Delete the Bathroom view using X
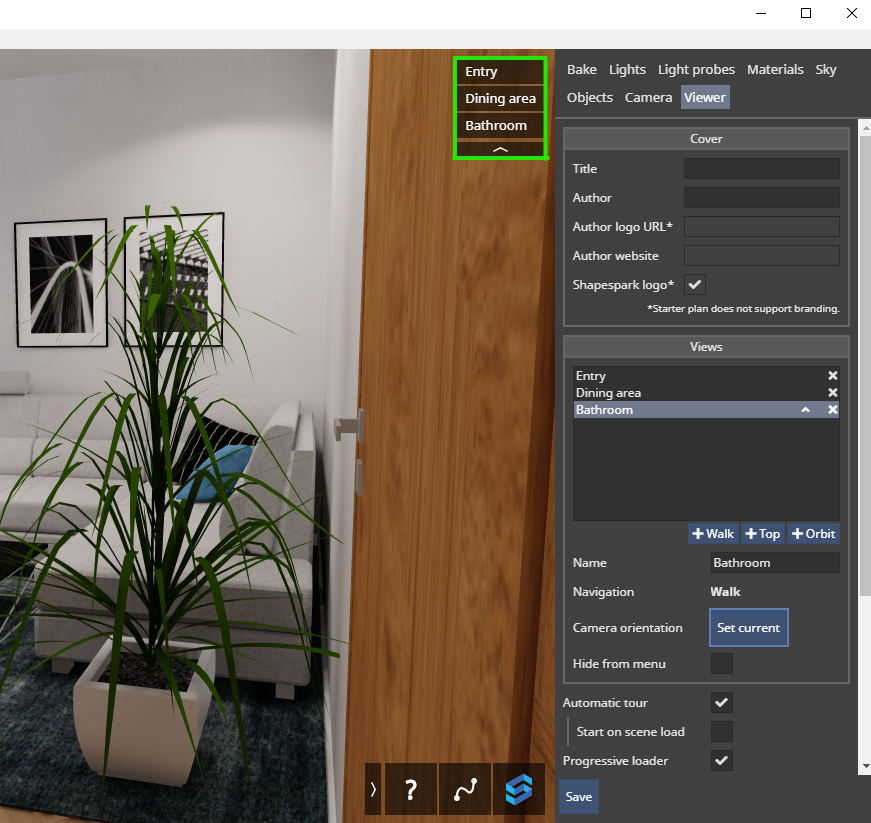This screenshot has height=823, width=871. click(x=832, y=410)
